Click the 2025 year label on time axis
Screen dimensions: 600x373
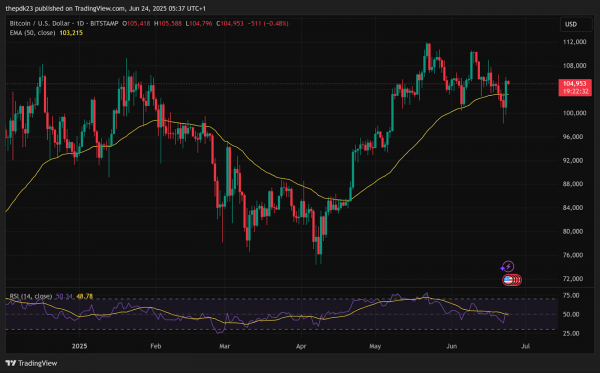[79, 346]
